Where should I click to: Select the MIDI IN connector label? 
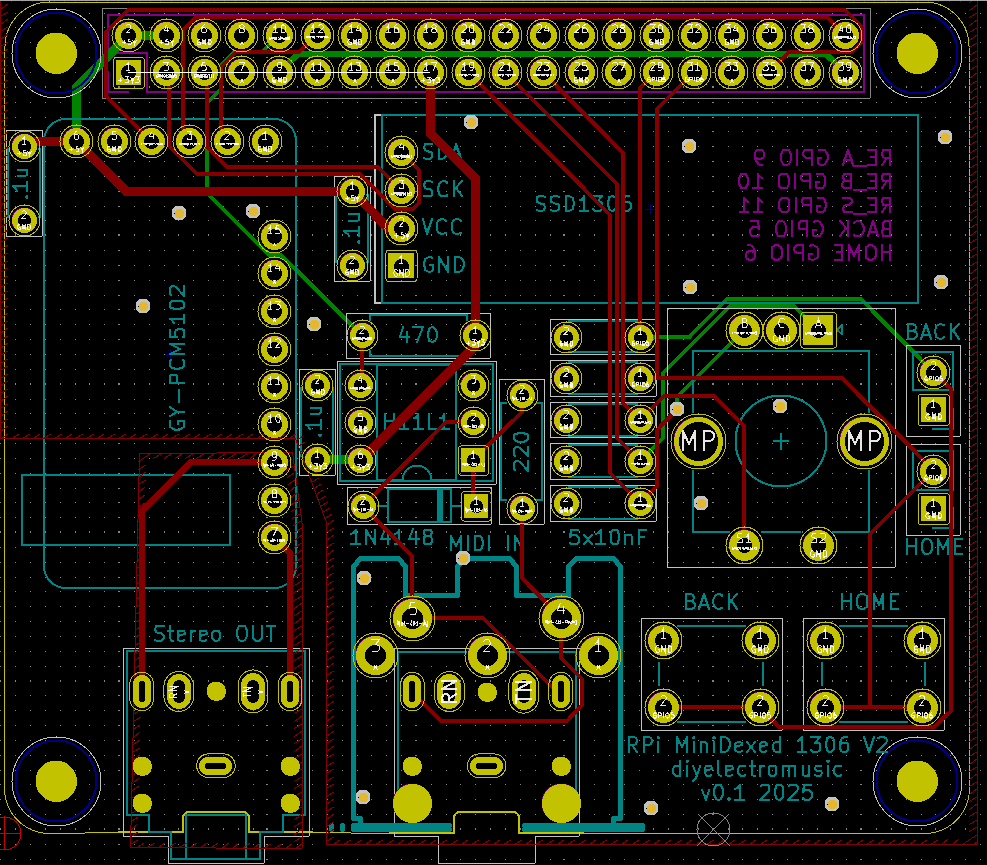coord(486,541)
